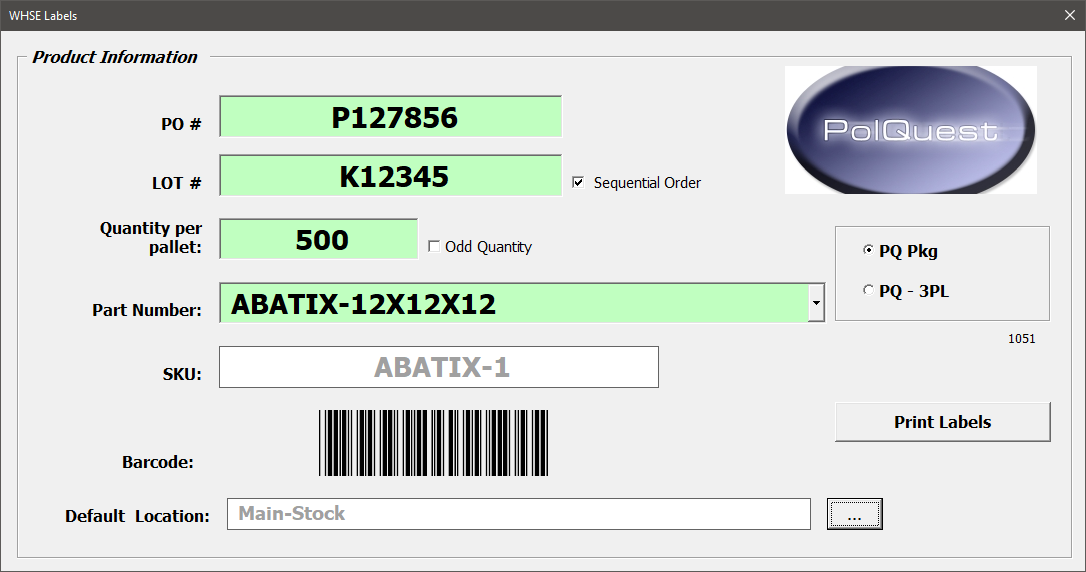The image size is (1086, 572).
Task: Enable the Sequential Order checkbox
Action: [578, 183]
